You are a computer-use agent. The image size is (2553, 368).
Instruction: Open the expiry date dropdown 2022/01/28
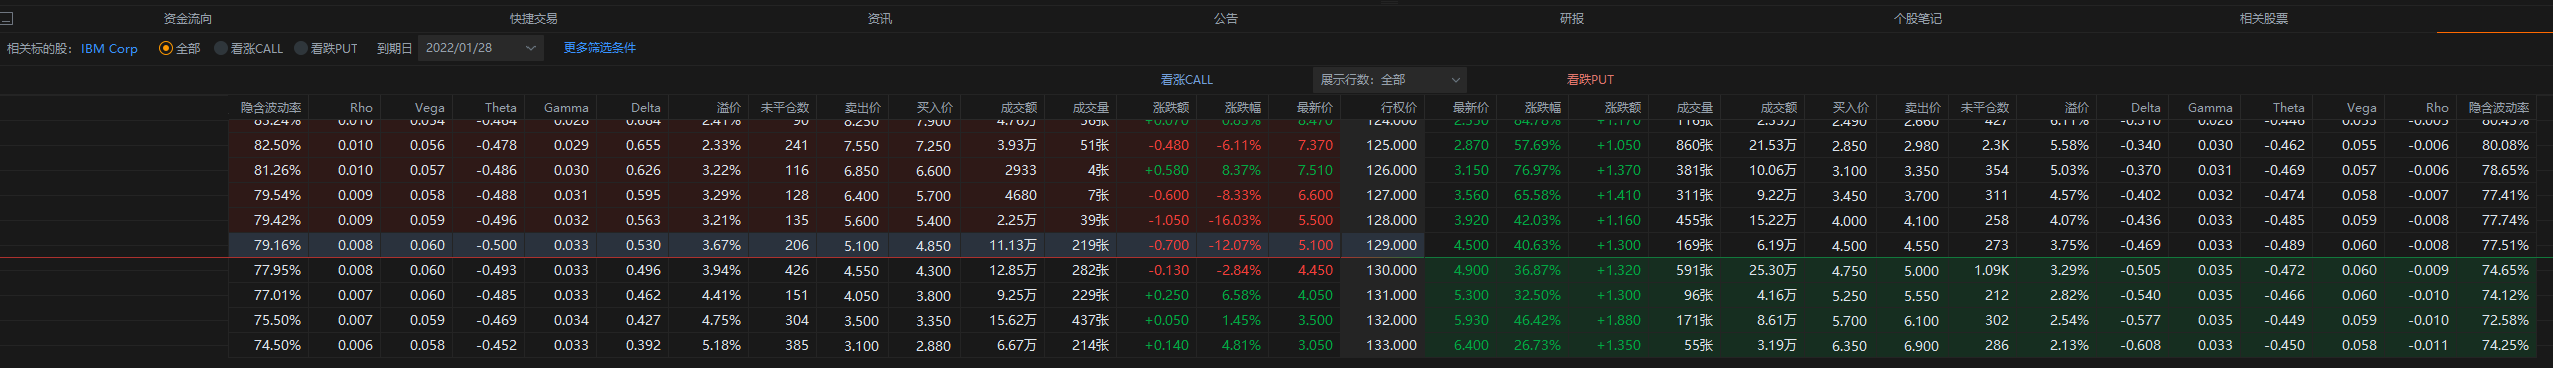(x=481, y=48)
